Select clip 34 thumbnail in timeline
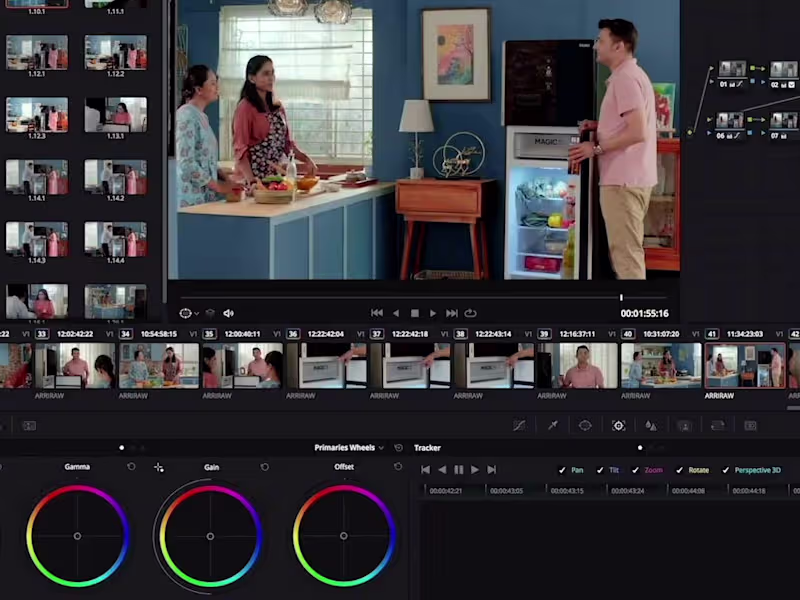The width and height of the screenshot is (800, 600). tap(159, 366)
